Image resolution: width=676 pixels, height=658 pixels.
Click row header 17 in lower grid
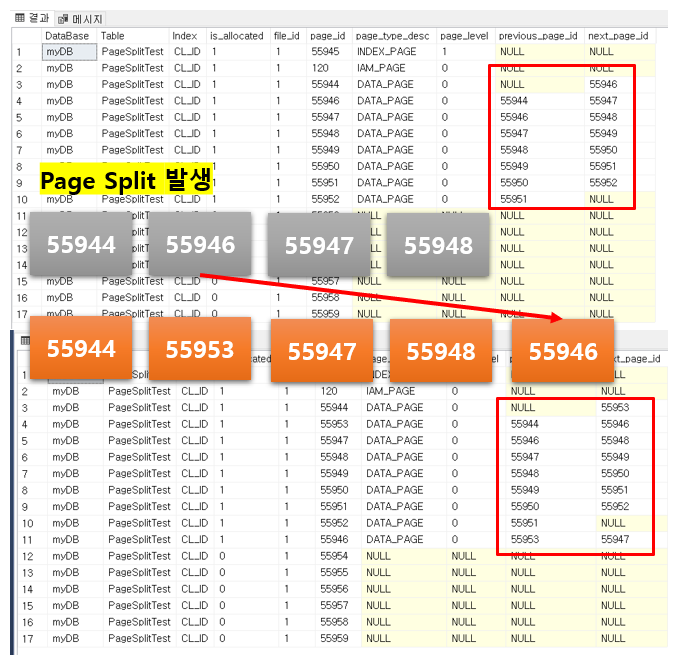click(32, 639)
